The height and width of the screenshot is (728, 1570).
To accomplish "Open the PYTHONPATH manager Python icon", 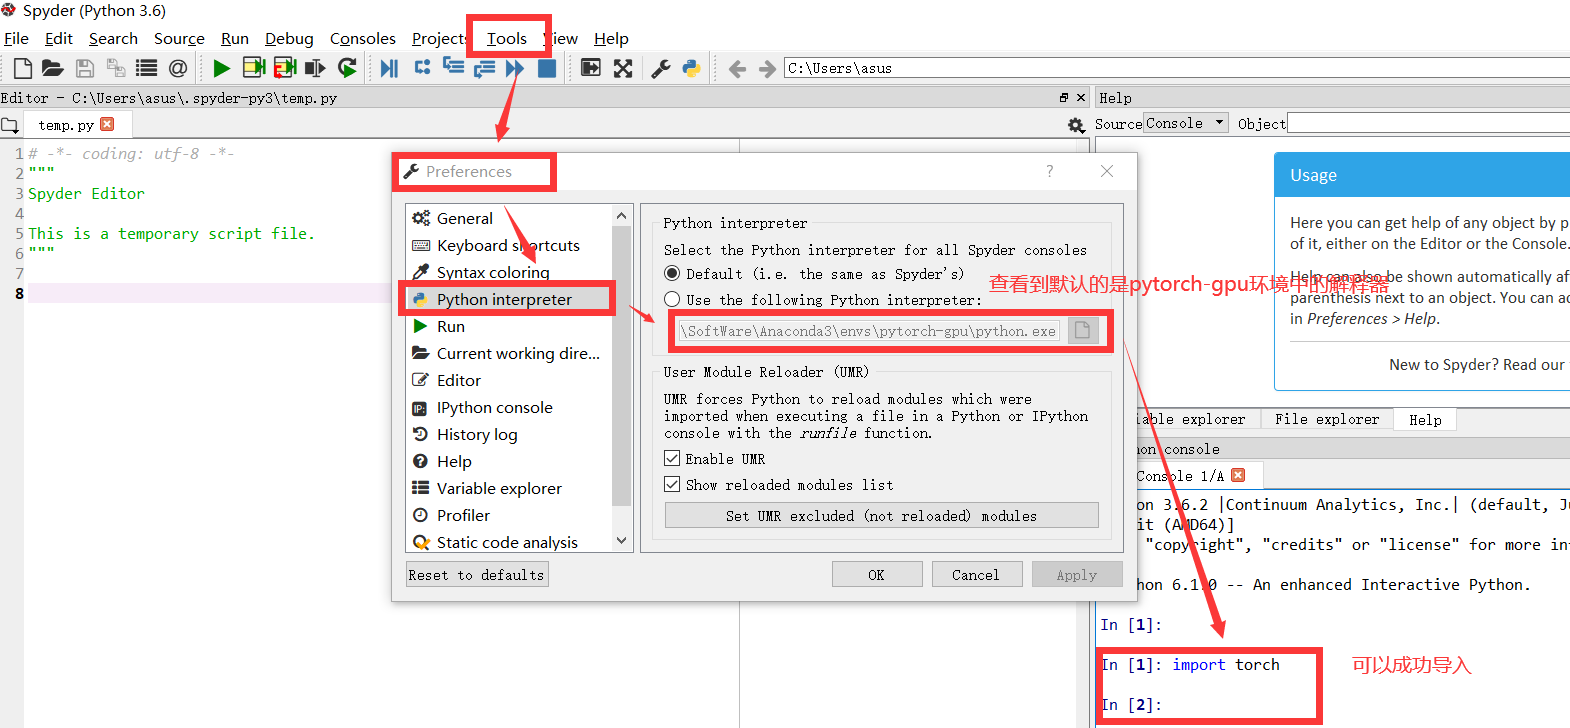I will pos(691,68).
